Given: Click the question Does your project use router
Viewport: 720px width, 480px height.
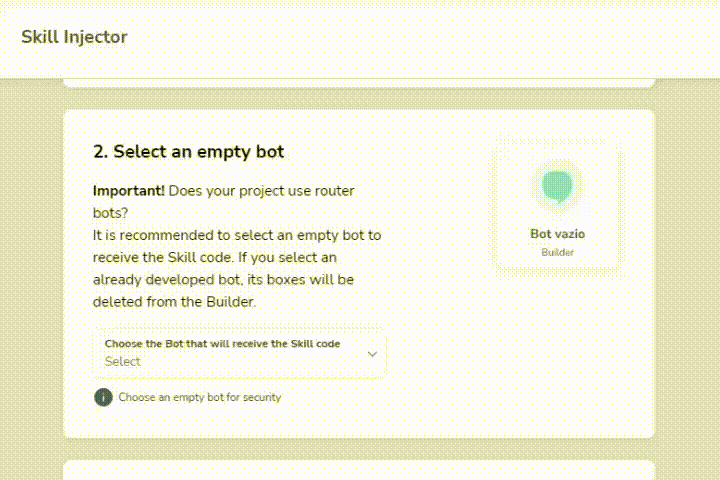Looking at the screenshot, I should (224, 202).
